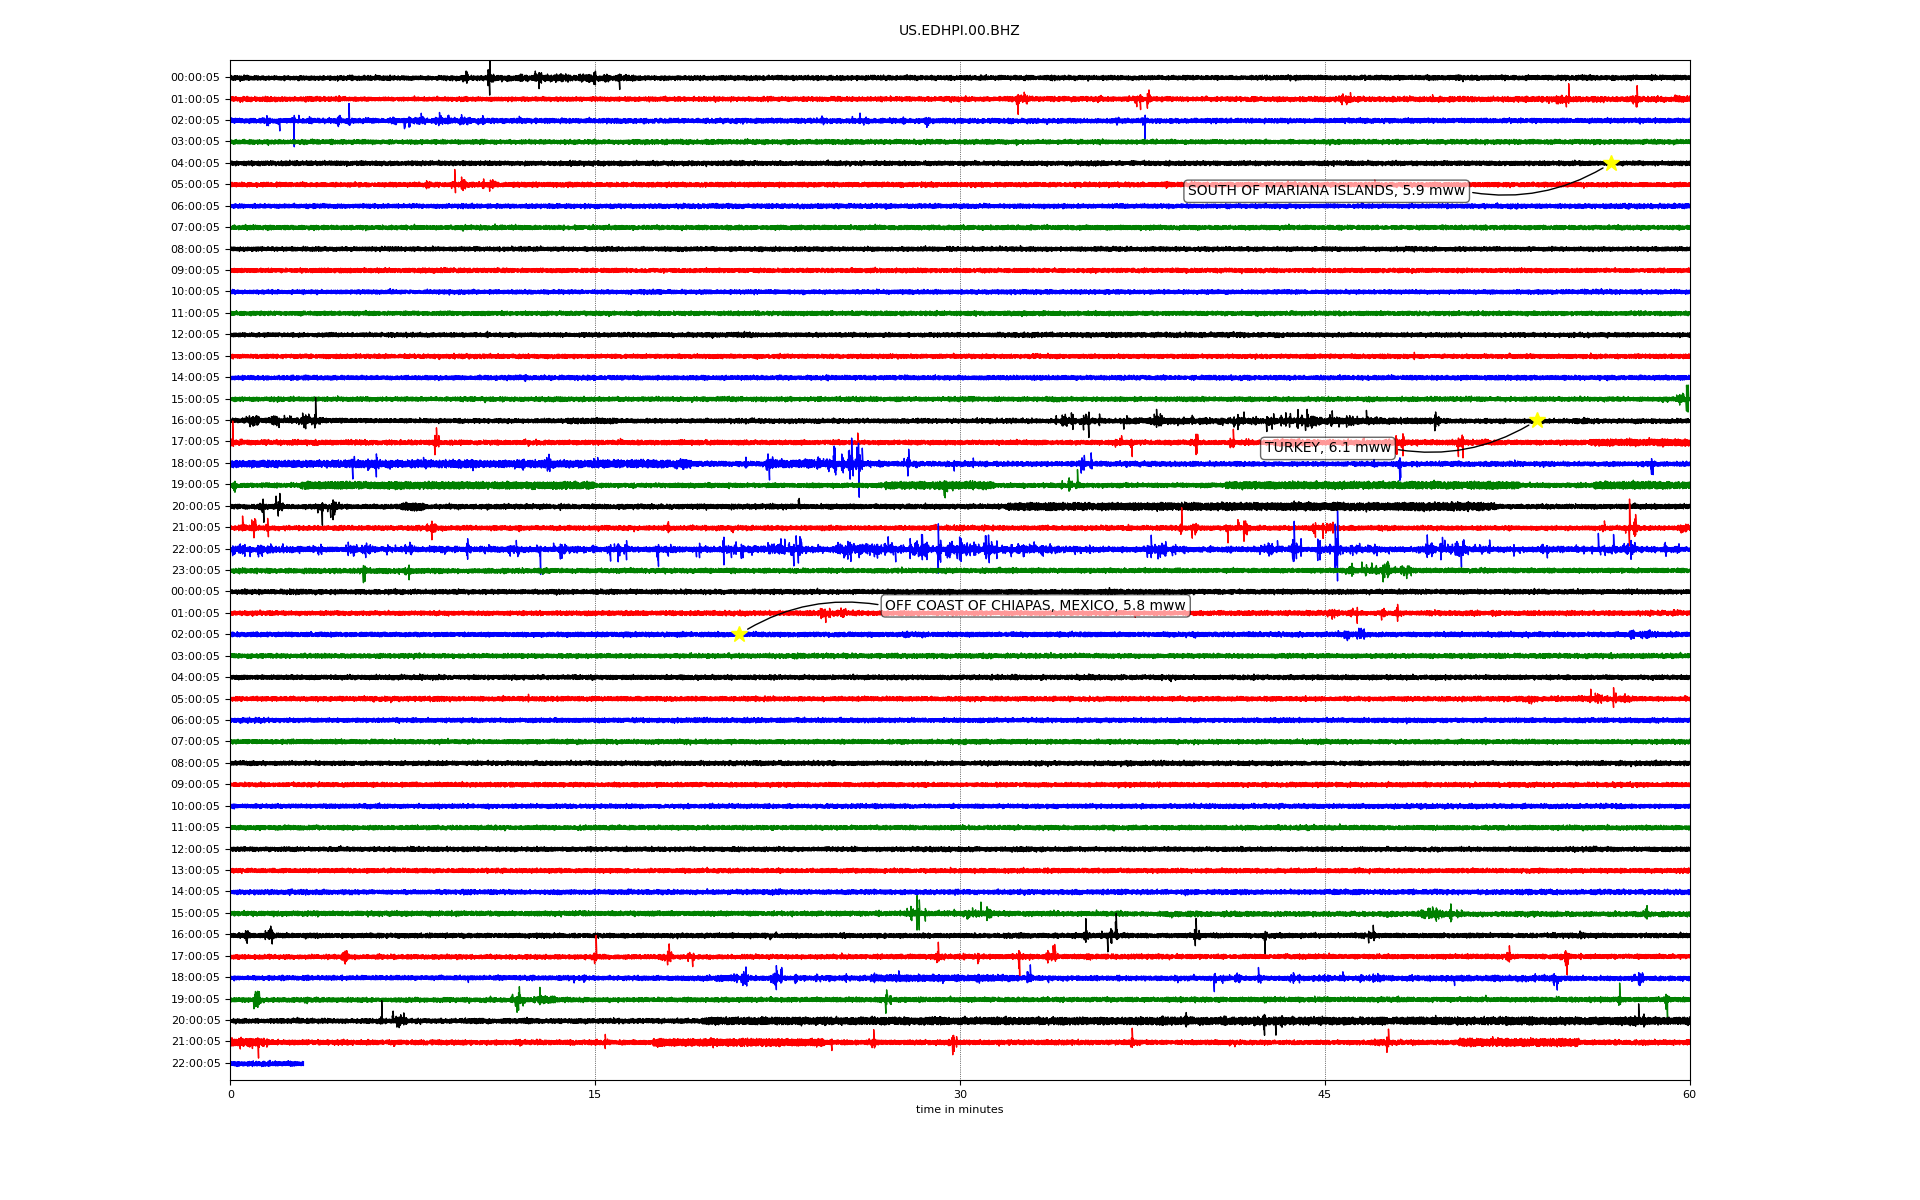Click the 23:00:05 time label
Image resolution: width=1920 pixels, height=1200 pixels.
195,571
